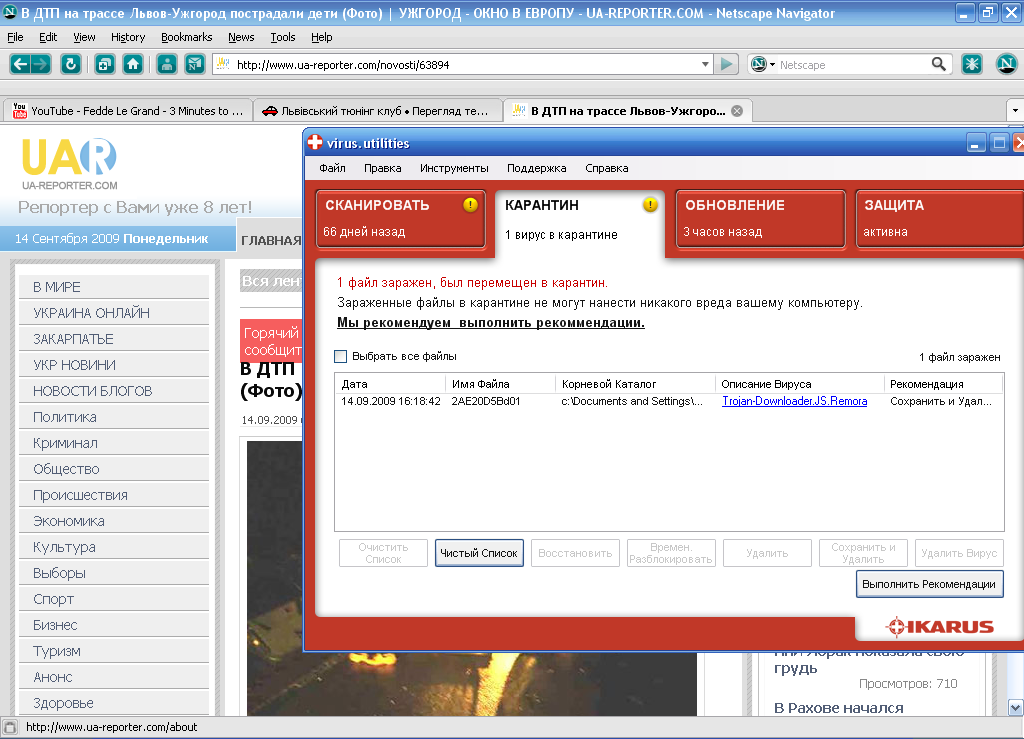Click the person icon in the Netscape toolbar
Screen dimensions: 1024x739
coord(167,64)
